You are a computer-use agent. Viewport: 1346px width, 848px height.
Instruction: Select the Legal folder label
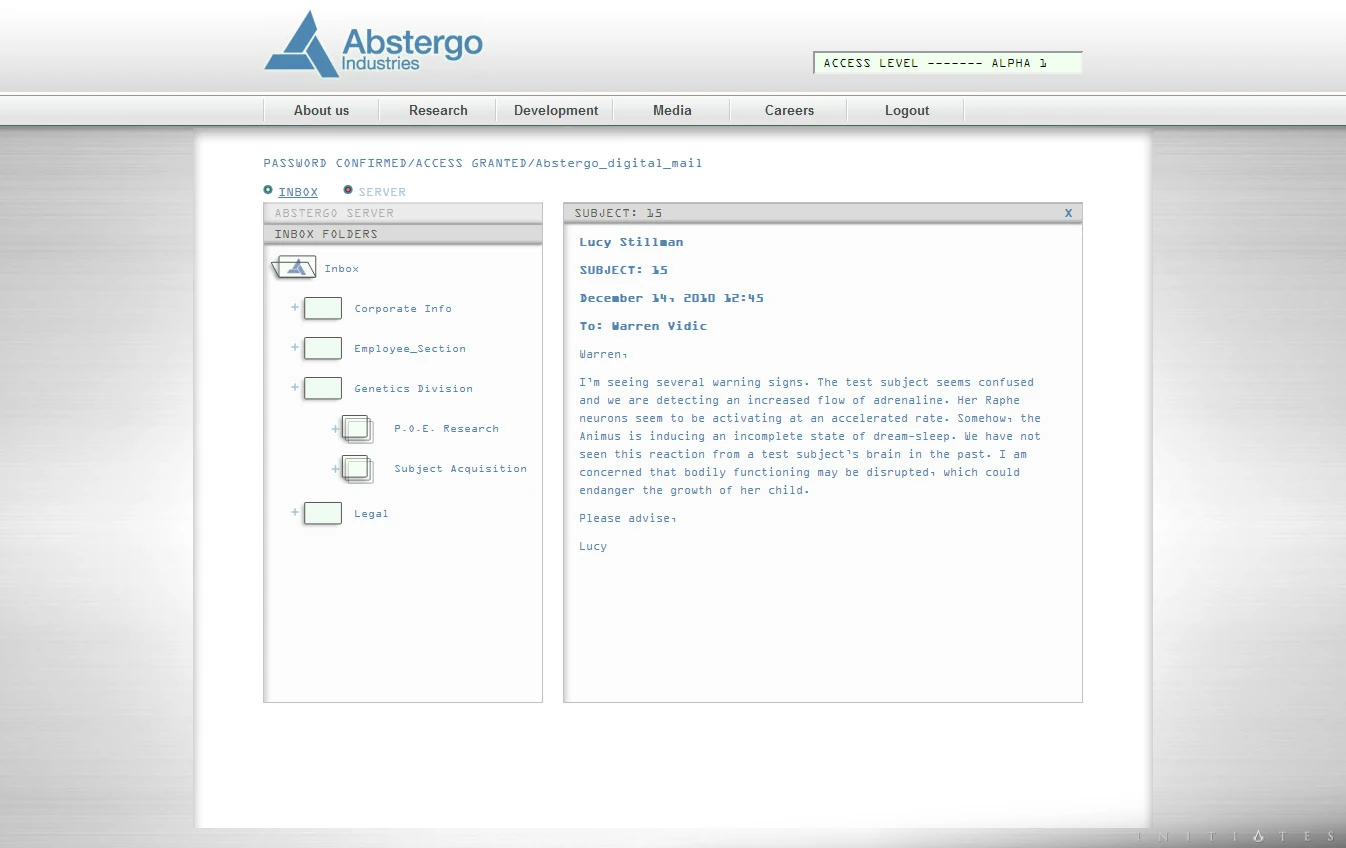coord(371,514)
